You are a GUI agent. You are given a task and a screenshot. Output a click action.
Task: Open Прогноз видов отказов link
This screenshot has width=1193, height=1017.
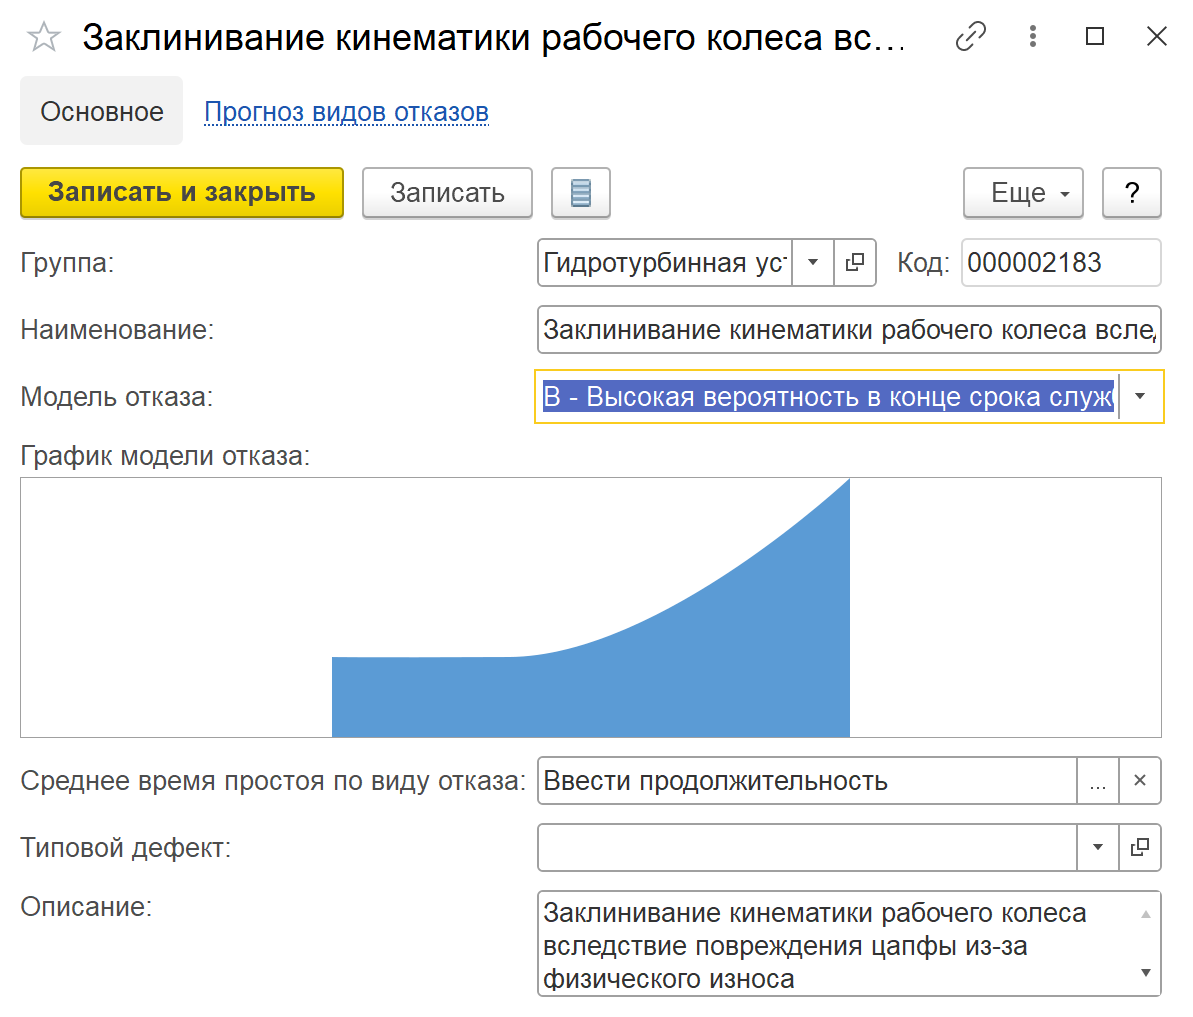click(x=346, y=112)
